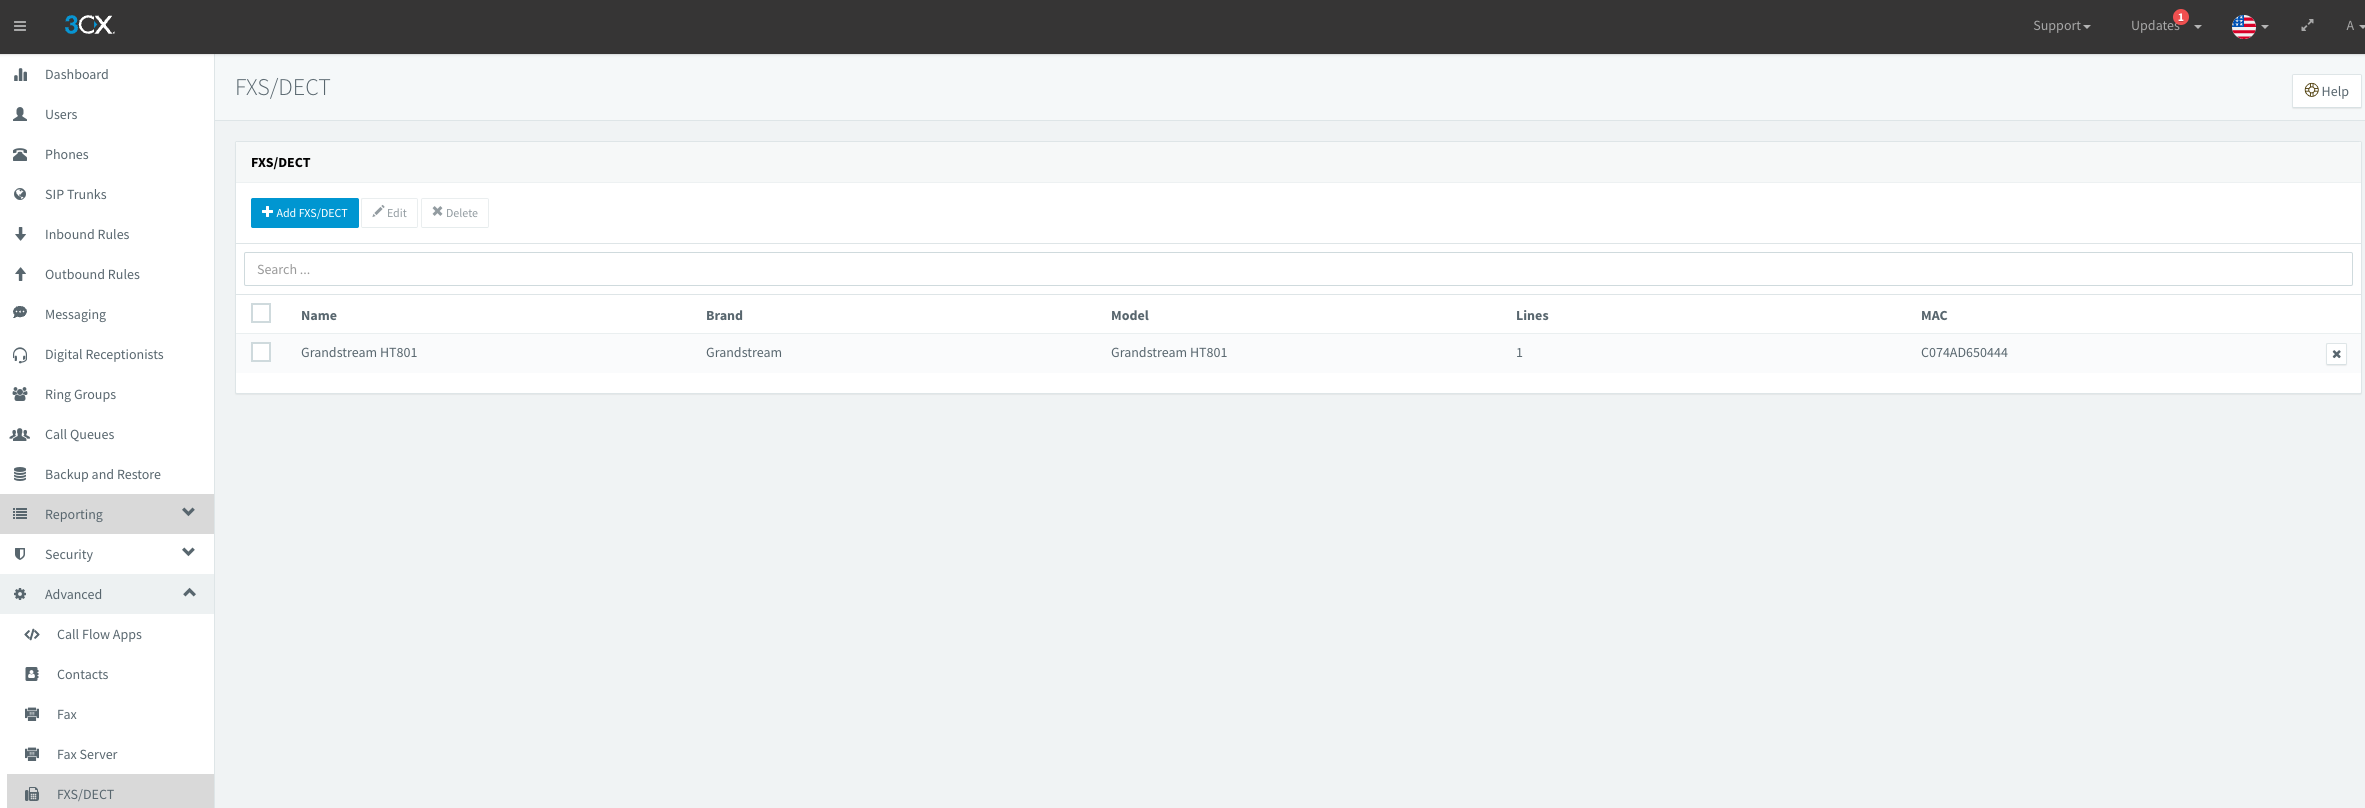The image size is (2365, 808).
Task: Tick the select-all checkbox in the table header
Action: coord(261,313)
